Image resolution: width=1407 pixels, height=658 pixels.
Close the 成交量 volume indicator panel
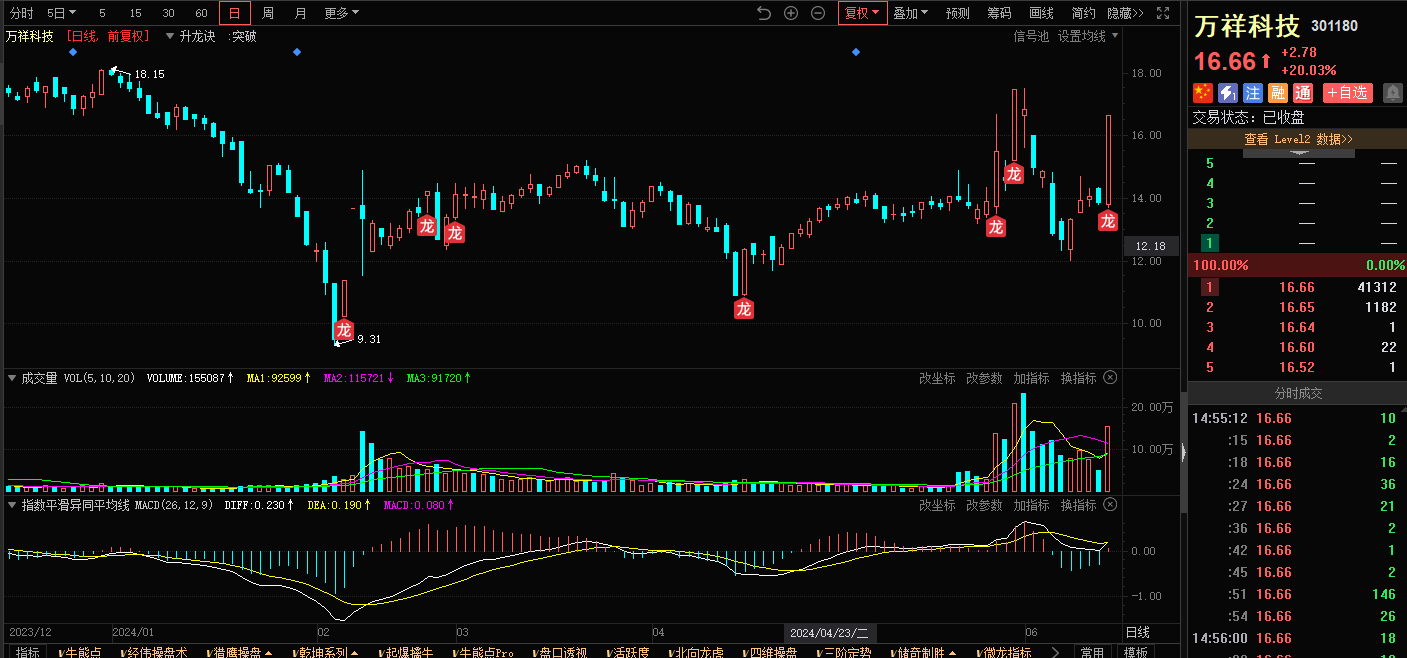click(x=1109, y=378)
